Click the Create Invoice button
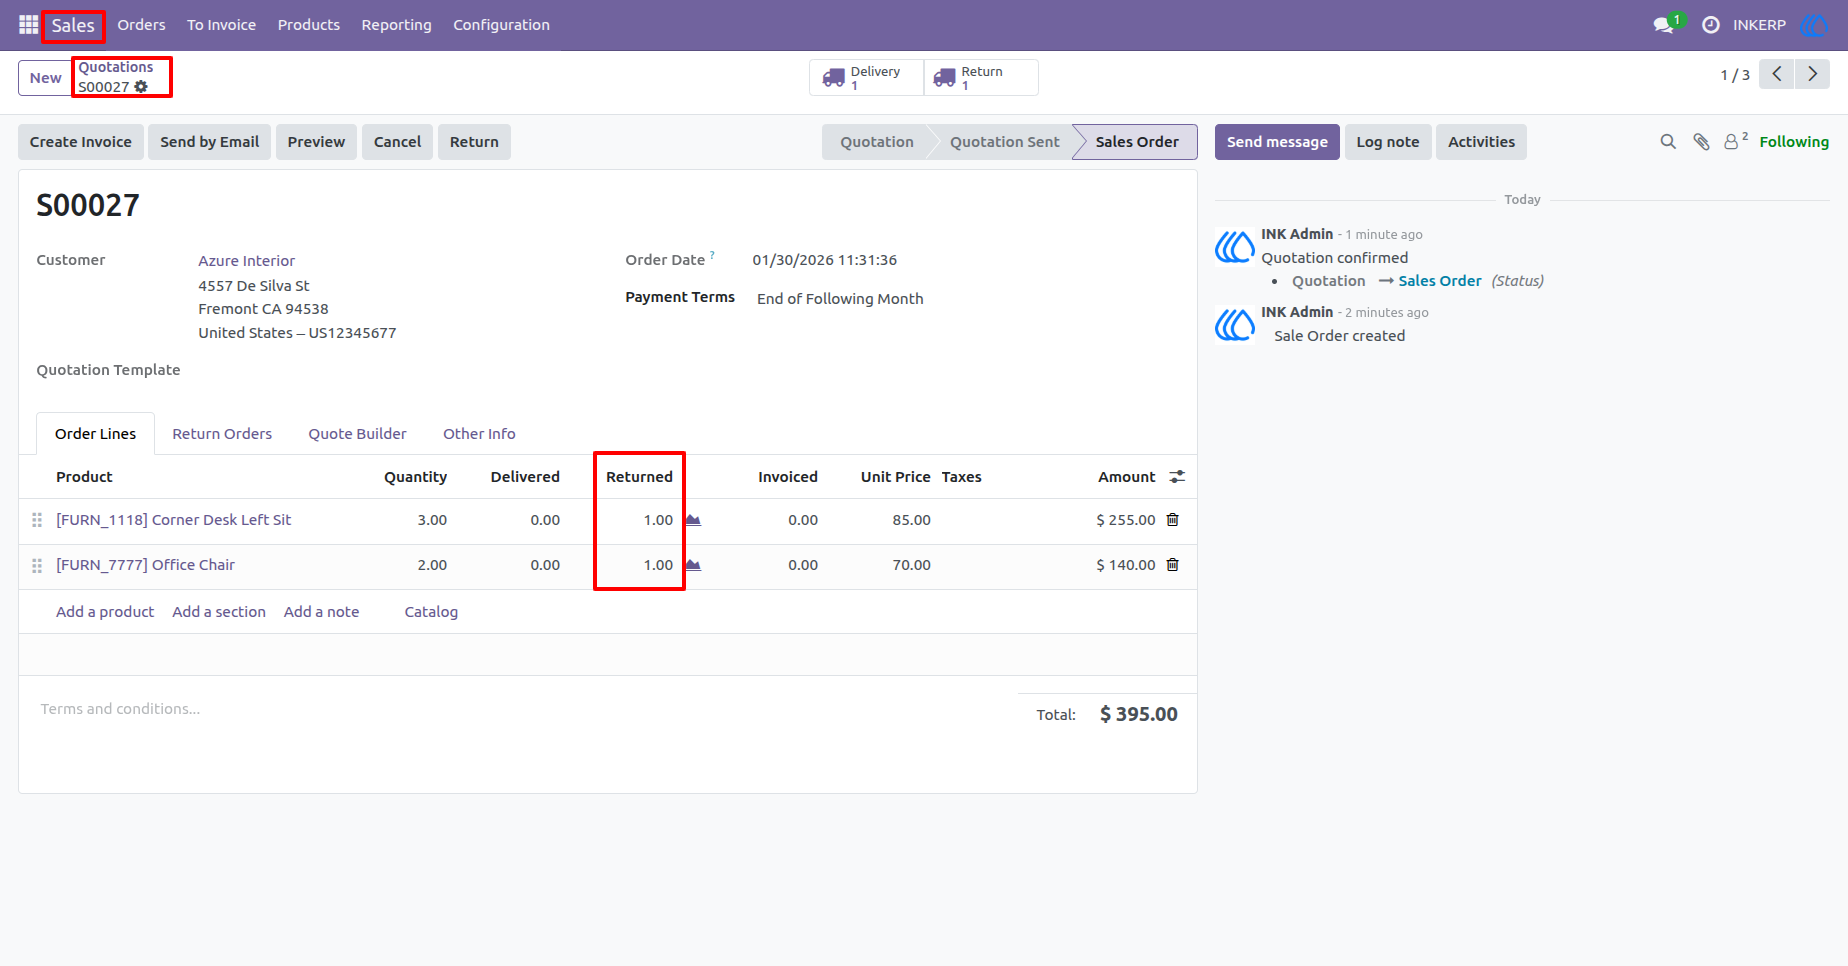The height and width of the screenshot is (966, 1848). (x=81, y=142)
